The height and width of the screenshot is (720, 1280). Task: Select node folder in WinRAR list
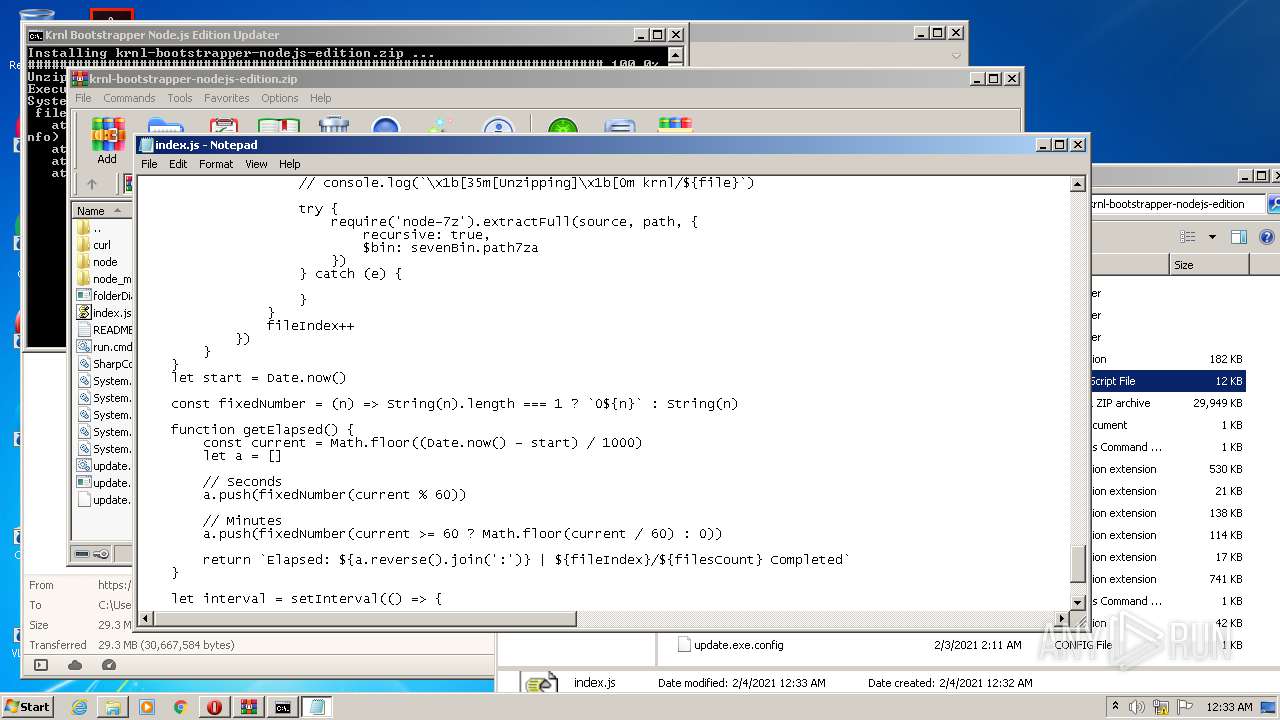[x=104, y=262]
